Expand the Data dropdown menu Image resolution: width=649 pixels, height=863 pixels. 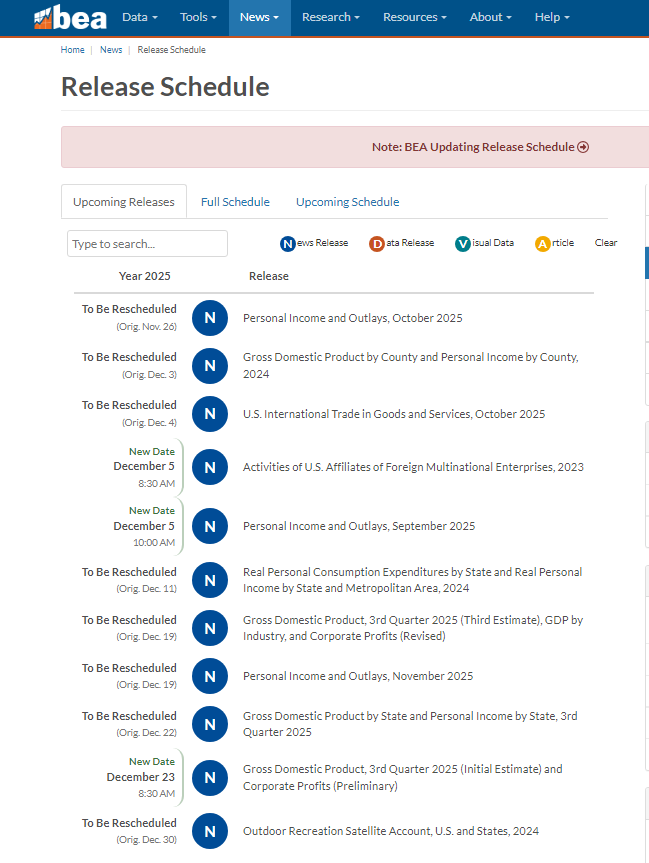140,17
